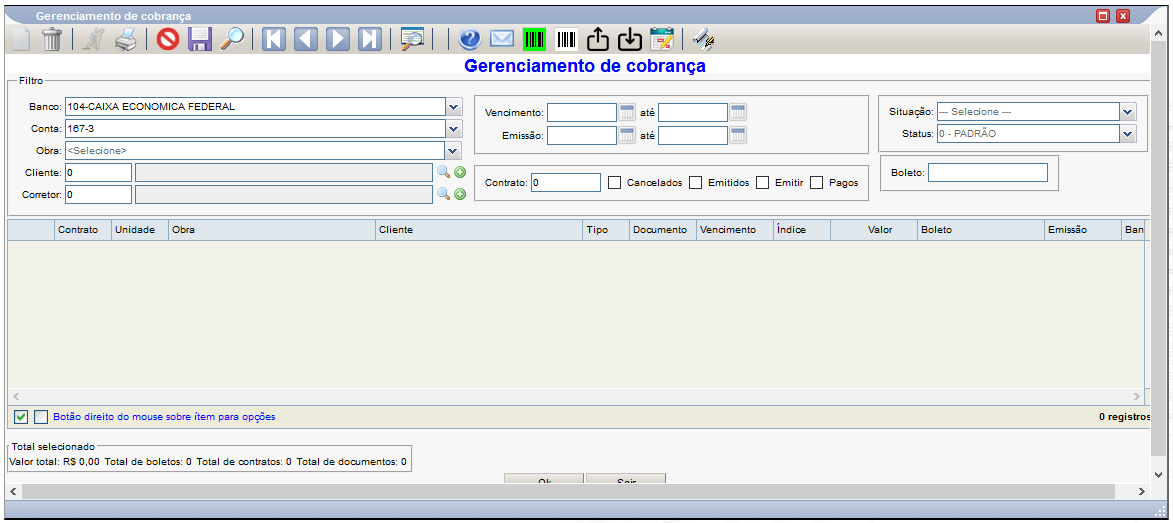The height and width of the screenshot is (523, 1173).
Task: Click the Vencimento column header
Action: pos(735,230)
